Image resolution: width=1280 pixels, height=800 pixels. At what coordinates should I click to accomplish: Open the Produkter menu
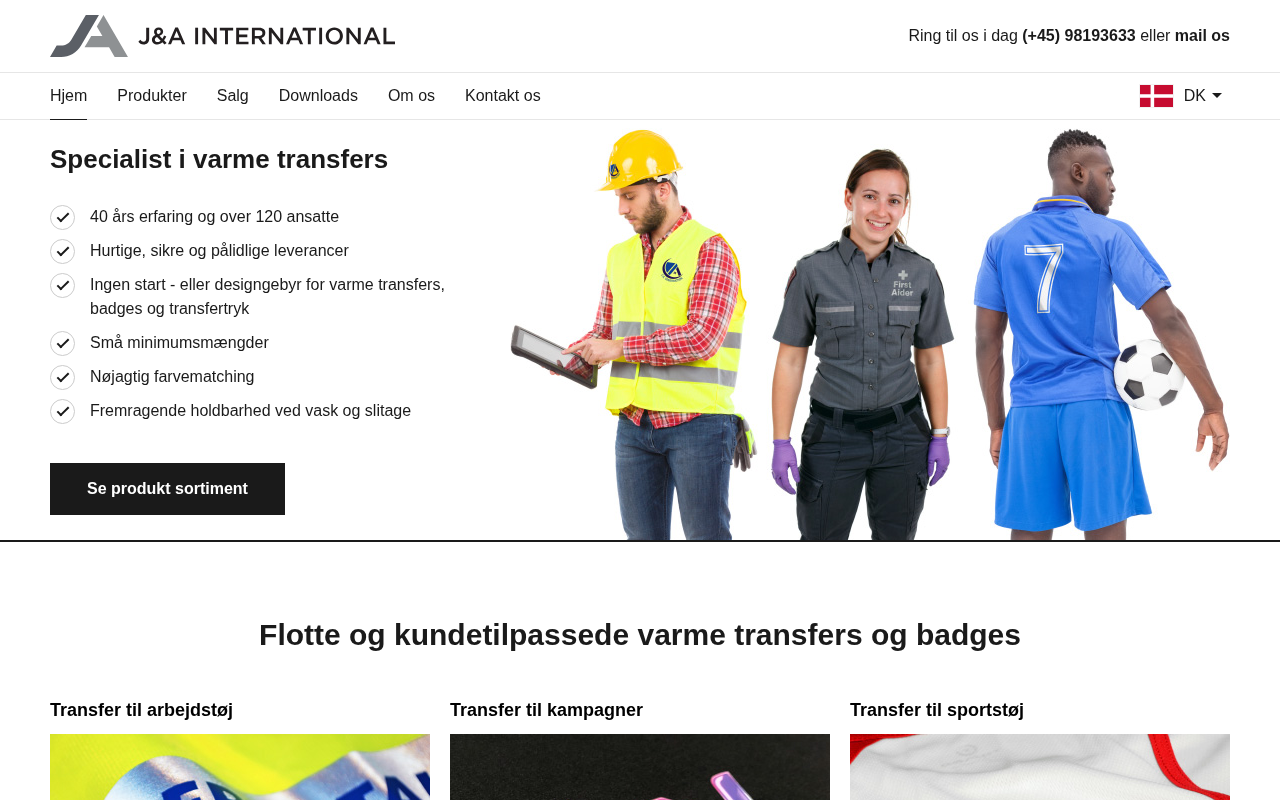coord(152,96)
